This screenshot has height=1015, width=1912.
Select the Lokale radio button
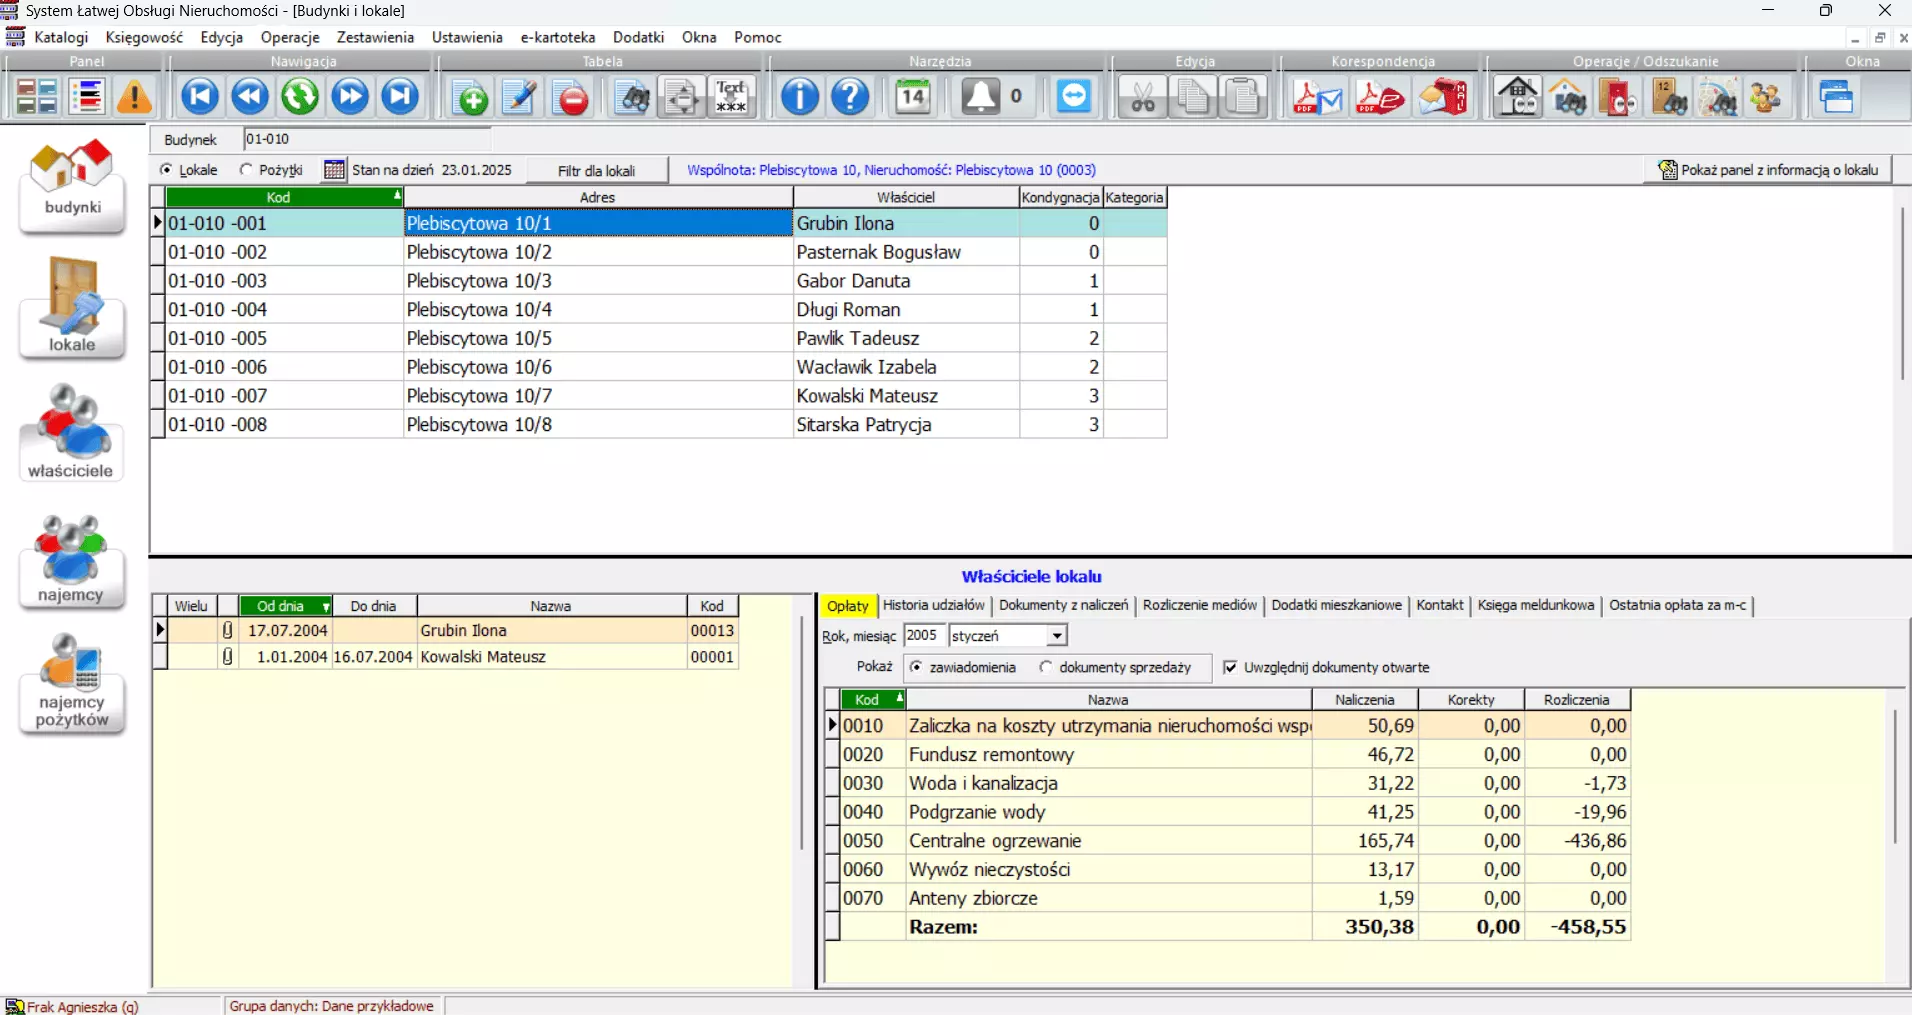[166, 170]
